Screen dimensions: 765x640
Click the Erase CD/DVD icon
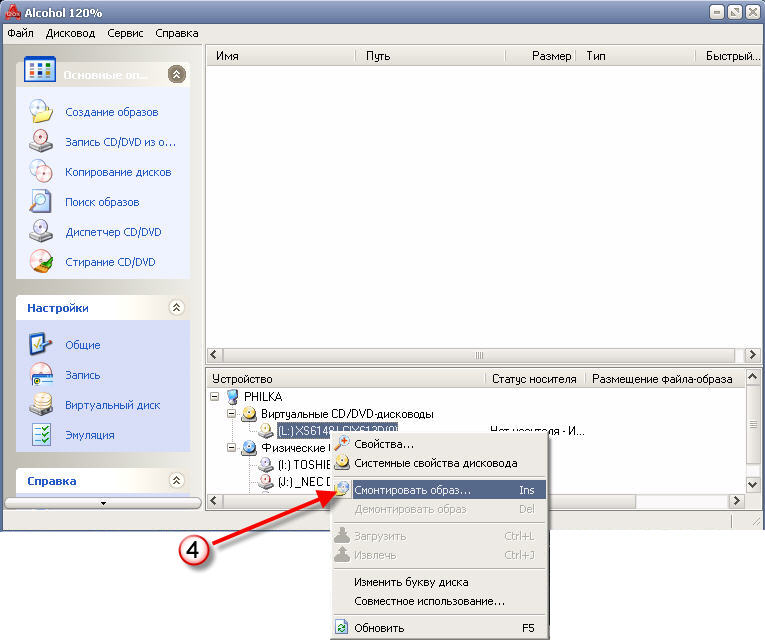tap(41, 261)
